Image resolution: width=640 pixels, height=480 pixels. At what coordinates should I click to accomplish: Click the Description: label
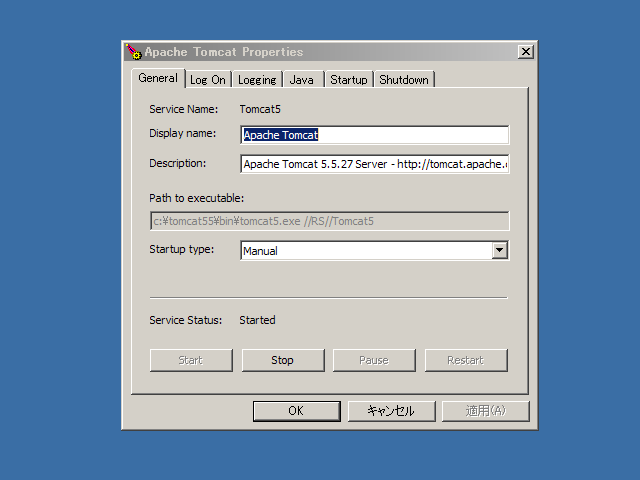[178, 163]
